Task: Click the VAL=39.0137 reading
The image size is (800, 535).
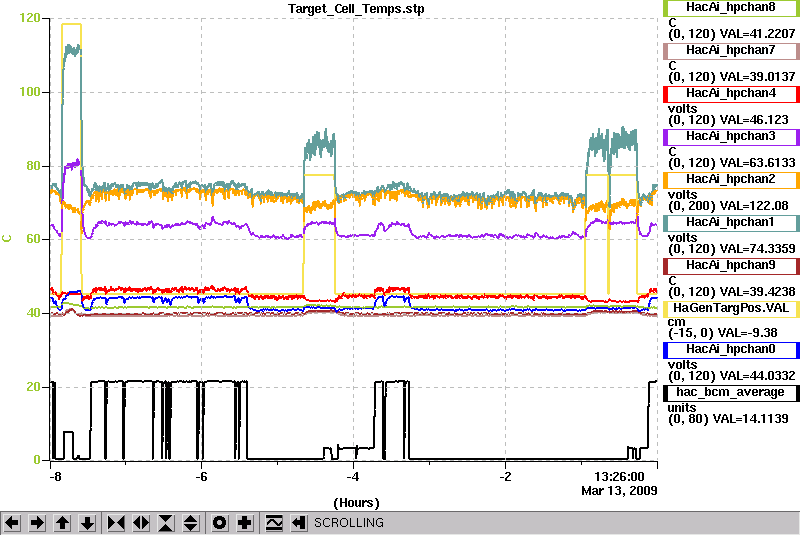Action: (x=757, y=77)
